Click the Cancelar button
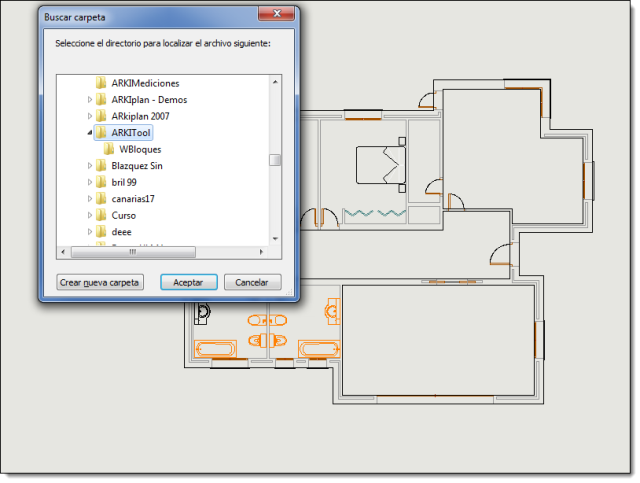 click(252, 282)
